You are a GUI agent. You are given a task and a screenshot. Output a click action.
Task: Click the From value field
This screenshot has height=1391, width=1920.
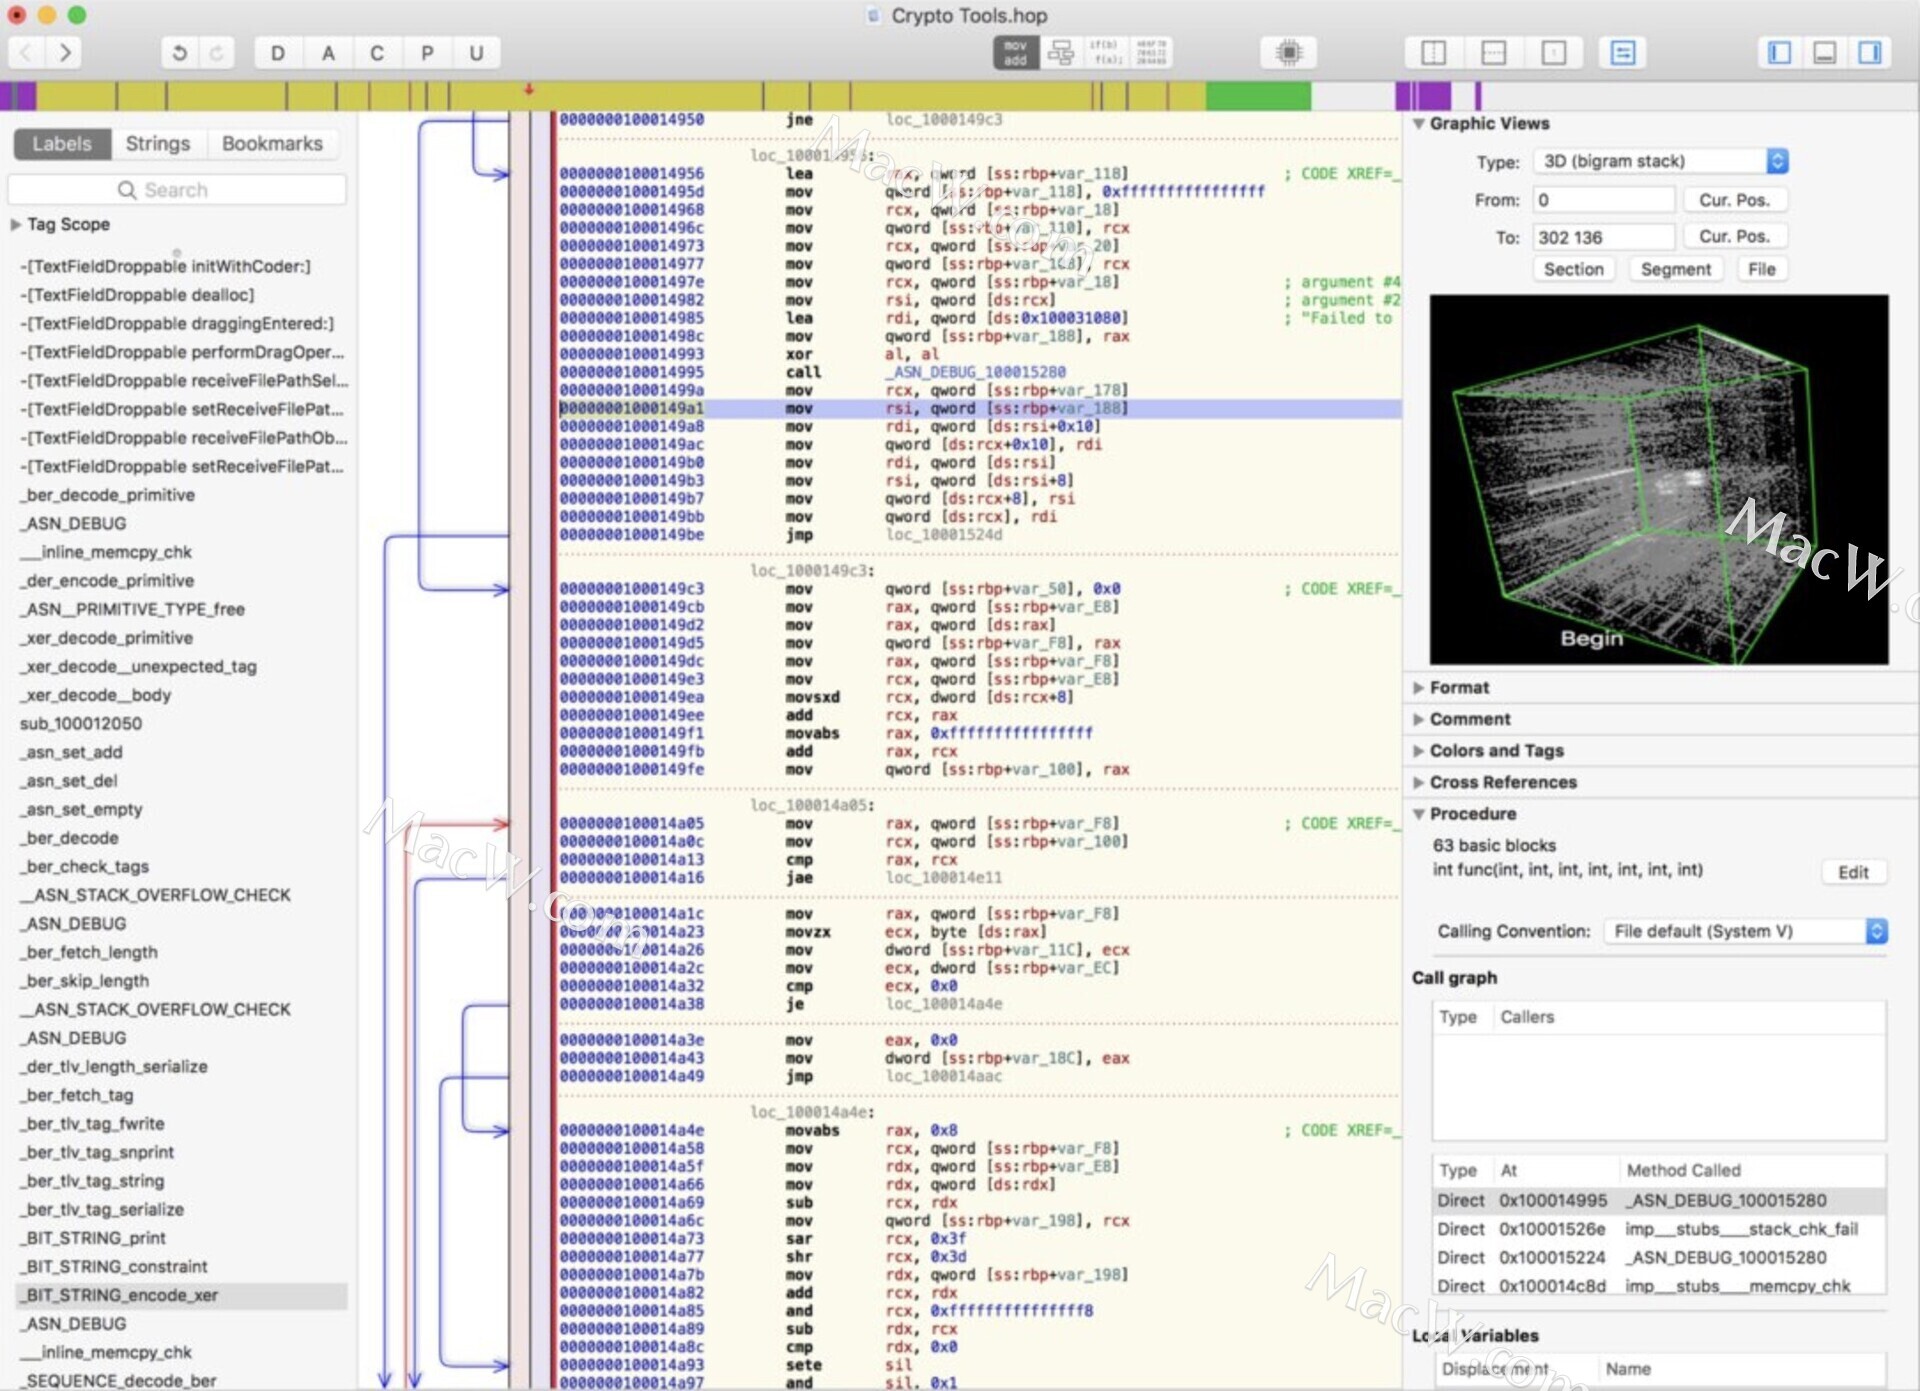(x=1604, y=200)
